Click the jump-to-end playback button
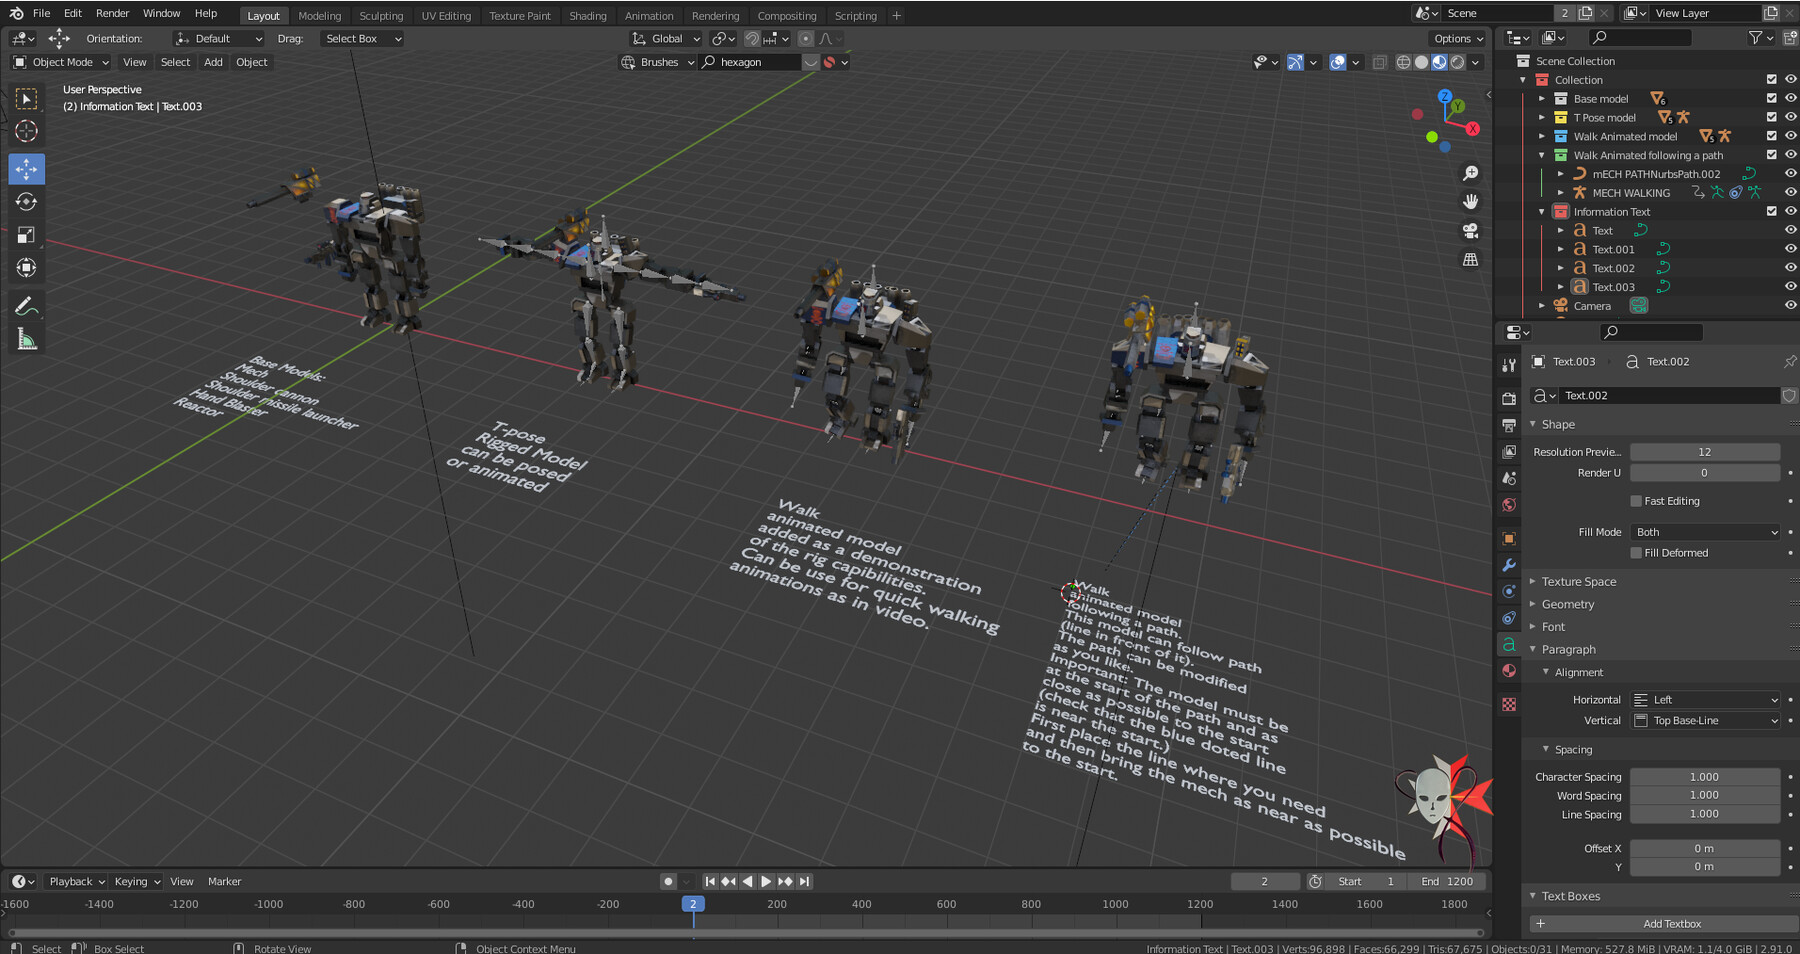Viewport: 1800px width, 954px height. pyautogui.click(x=804, y=881)
